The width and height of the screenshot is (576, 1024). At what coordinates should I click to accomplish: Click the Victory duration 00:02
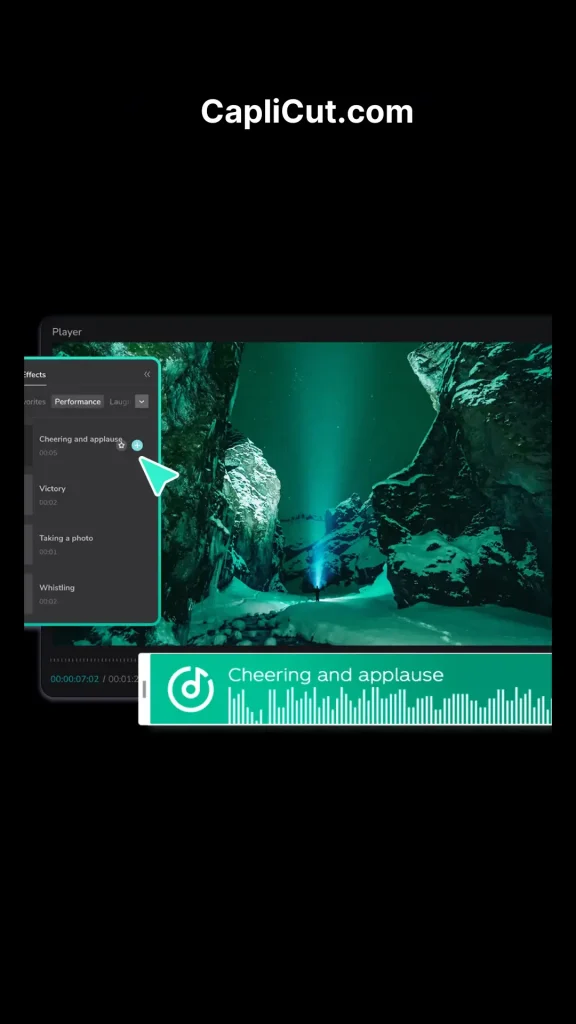(x=48, y=502)
